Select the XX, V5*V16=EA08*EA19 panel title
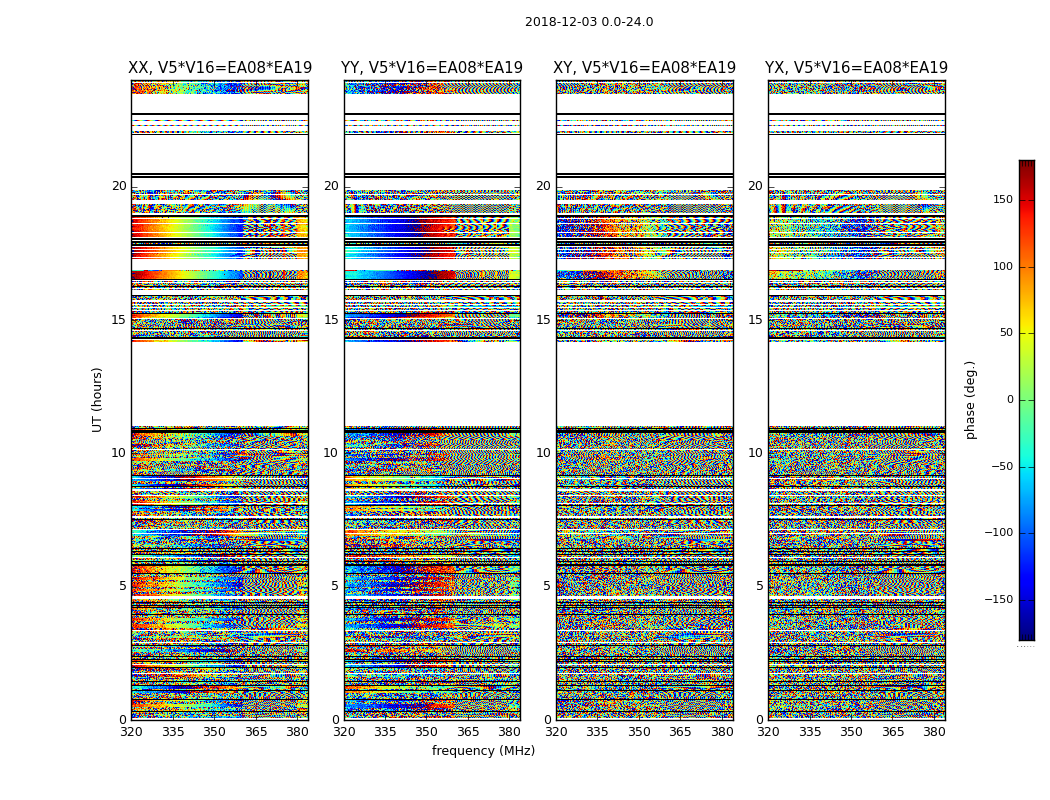Viewport: 1050px width, 800px height. point(220,68)
